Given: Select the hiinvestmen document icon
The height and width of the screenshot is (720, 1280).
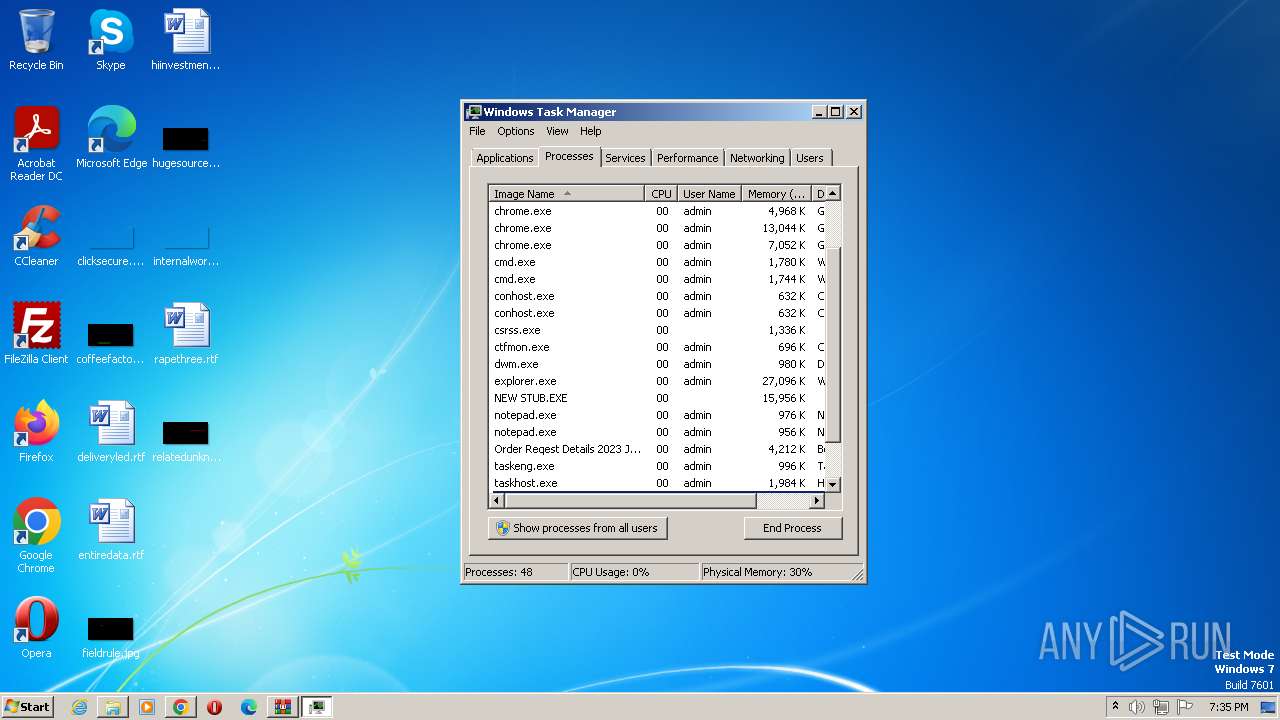Looking at the screenshot, I should (186, 40).
